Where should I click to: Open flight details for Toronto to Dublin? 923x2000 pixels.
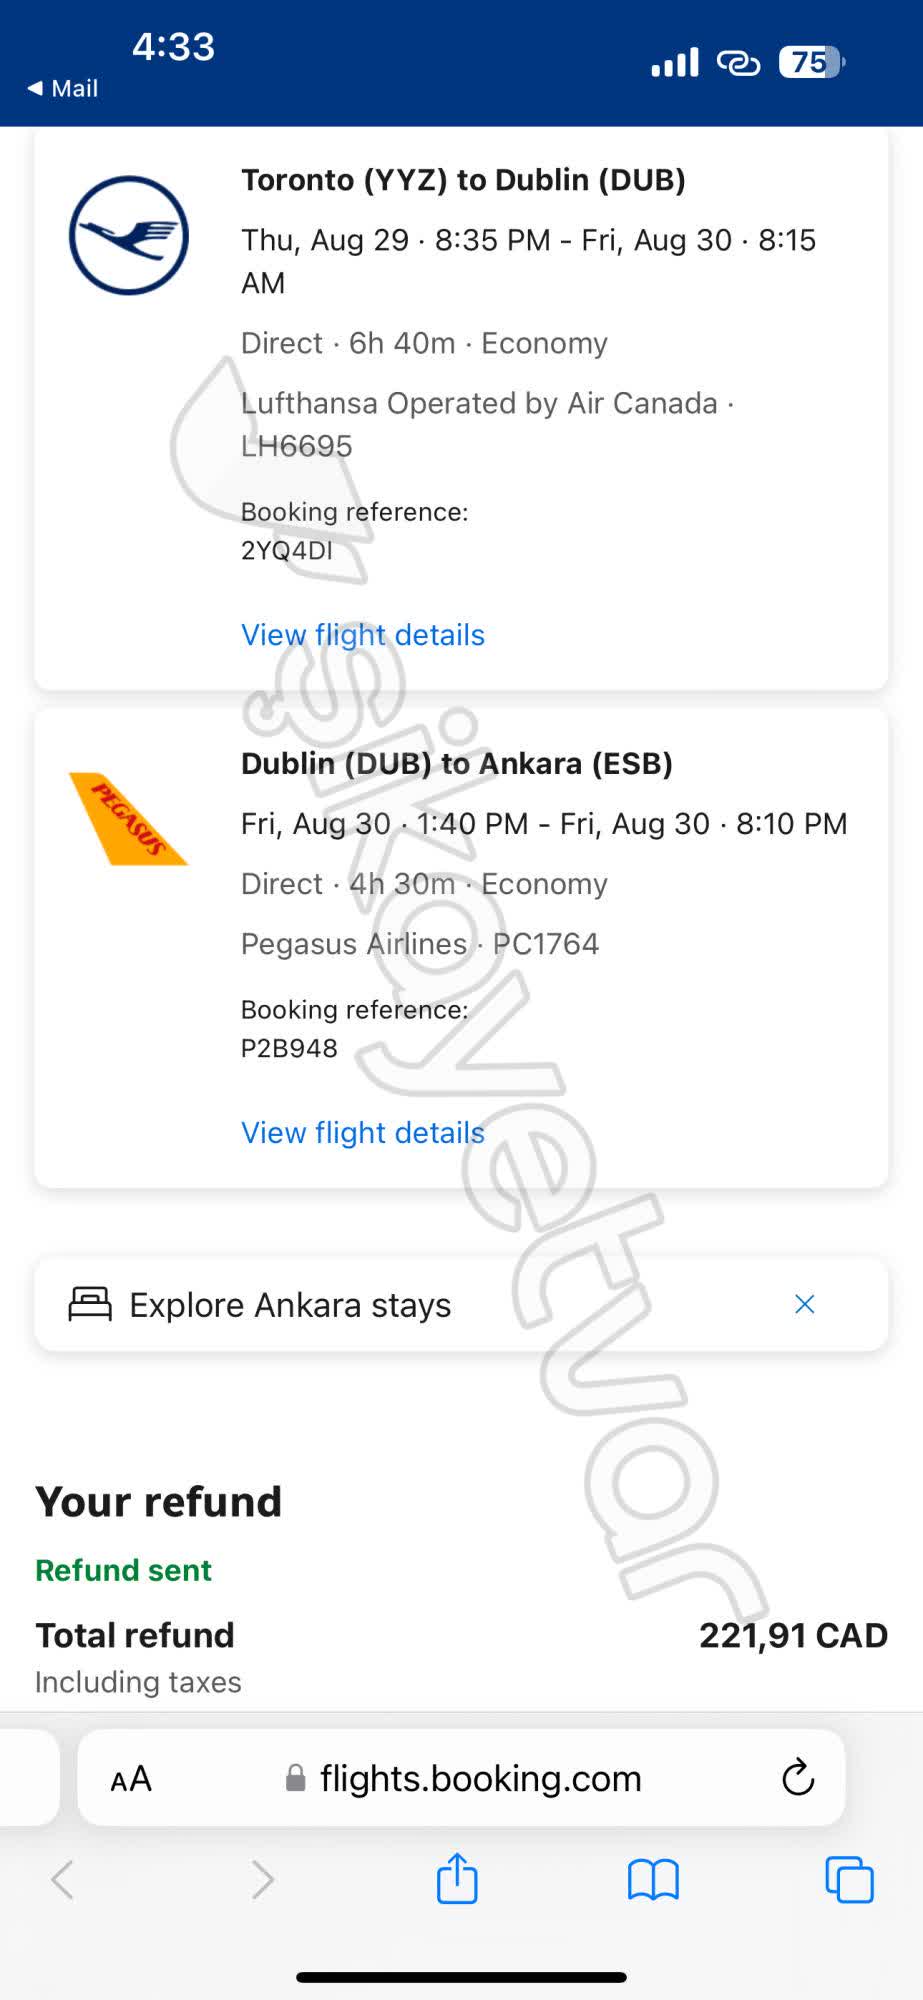tap(362, 635)
